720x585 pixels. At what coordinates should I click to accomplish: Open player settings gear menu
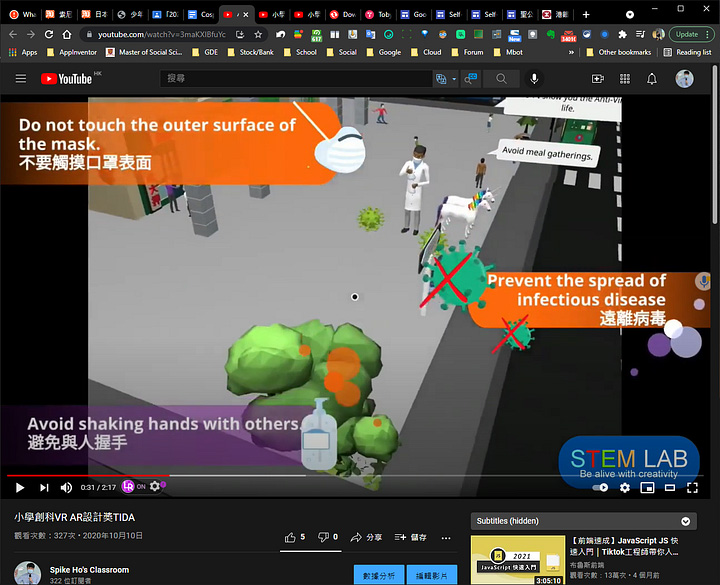625,487
